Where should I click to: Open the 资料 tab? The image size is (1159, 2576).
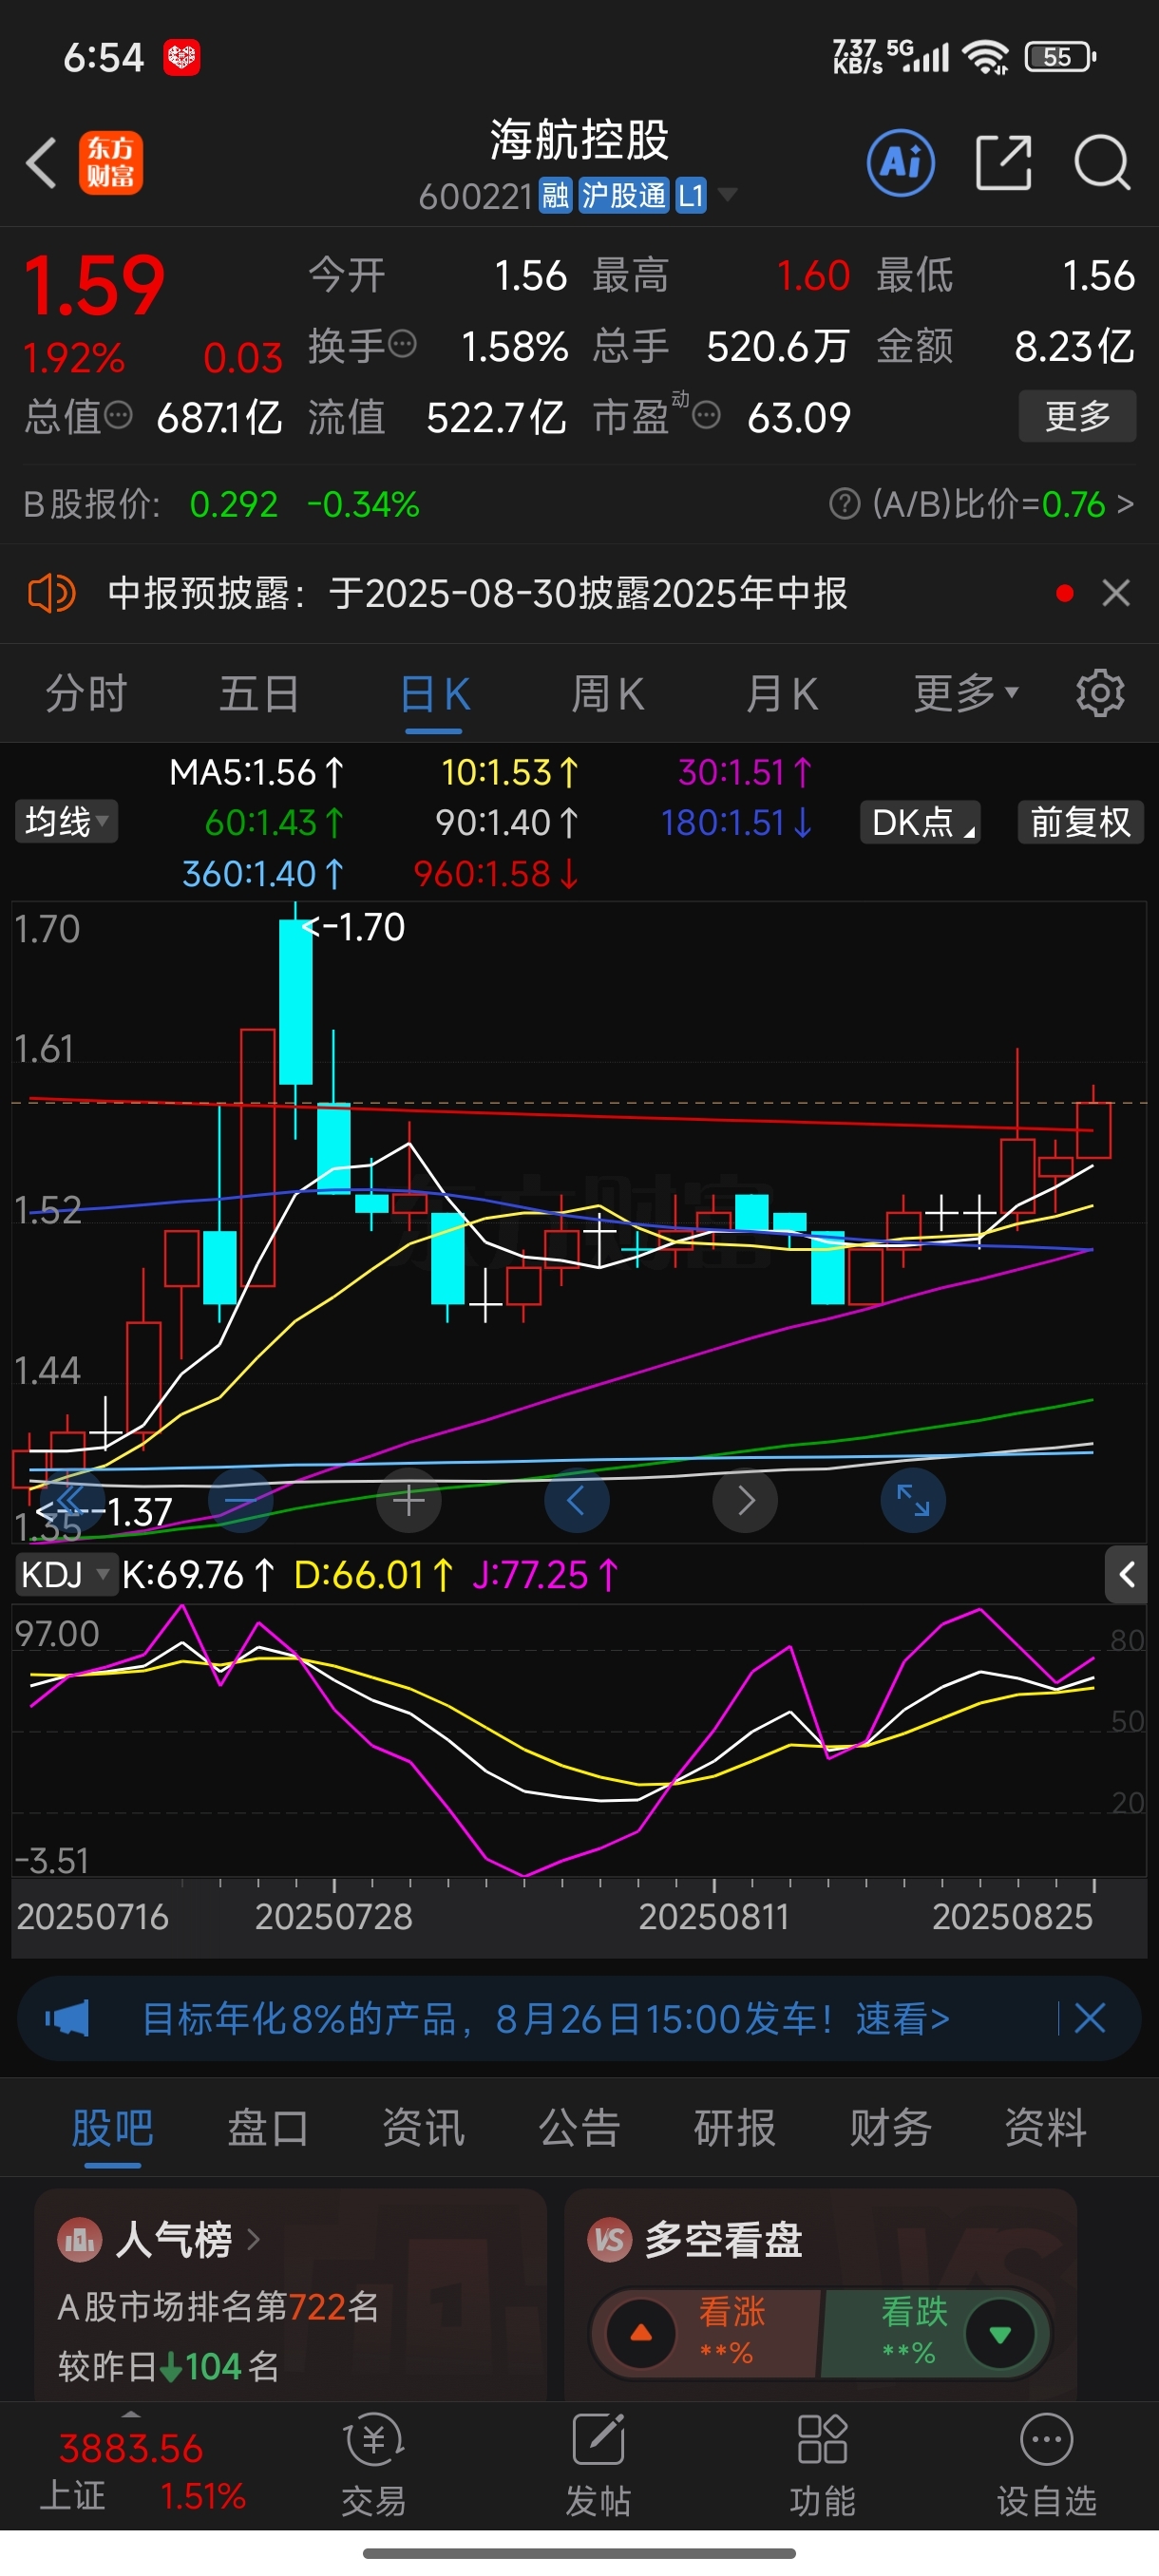click(1046, 2127)
